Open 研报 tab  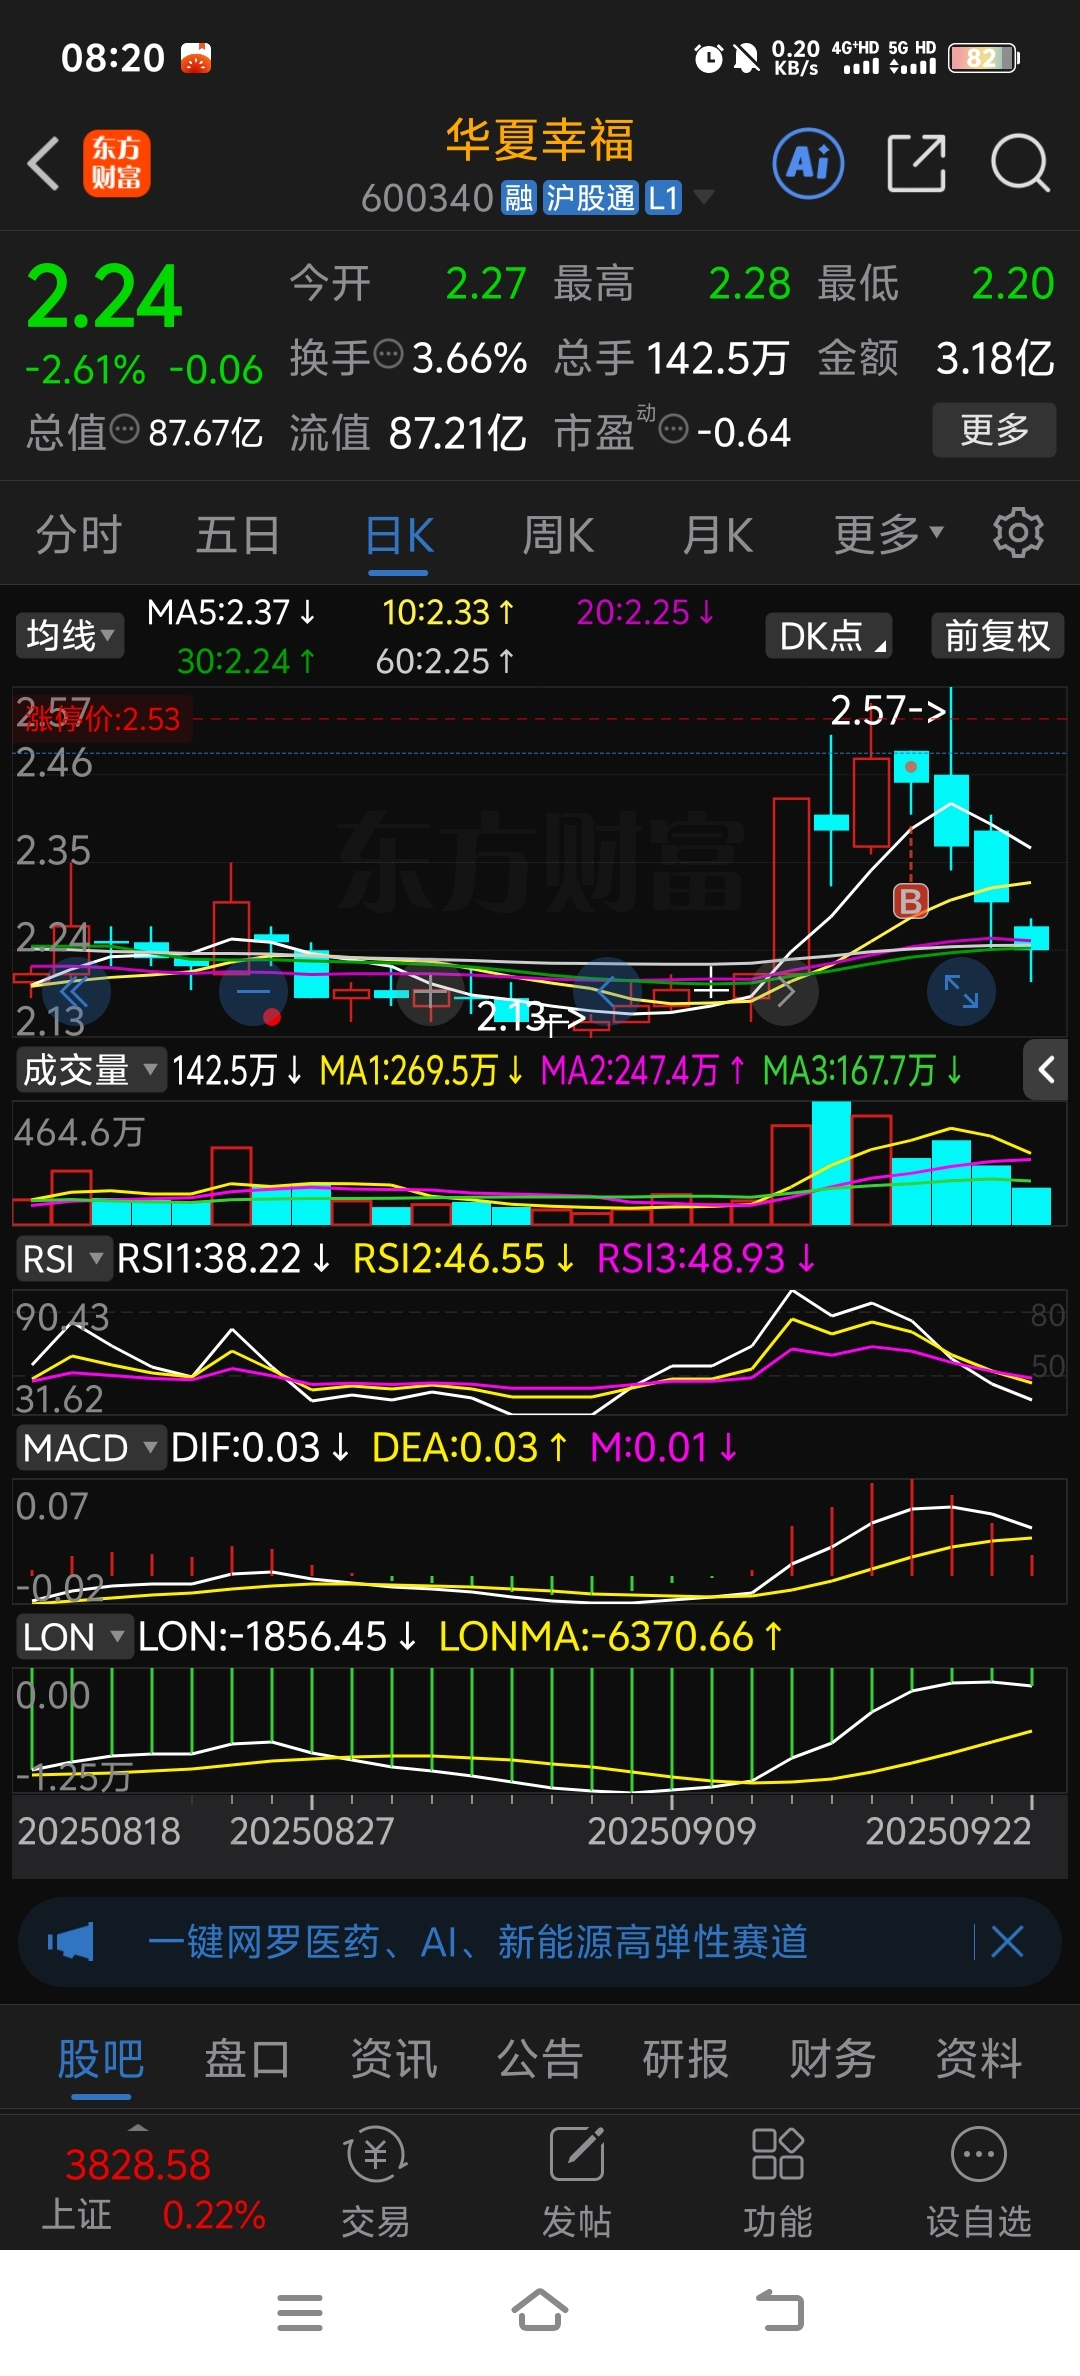[x=686, y=2058]
